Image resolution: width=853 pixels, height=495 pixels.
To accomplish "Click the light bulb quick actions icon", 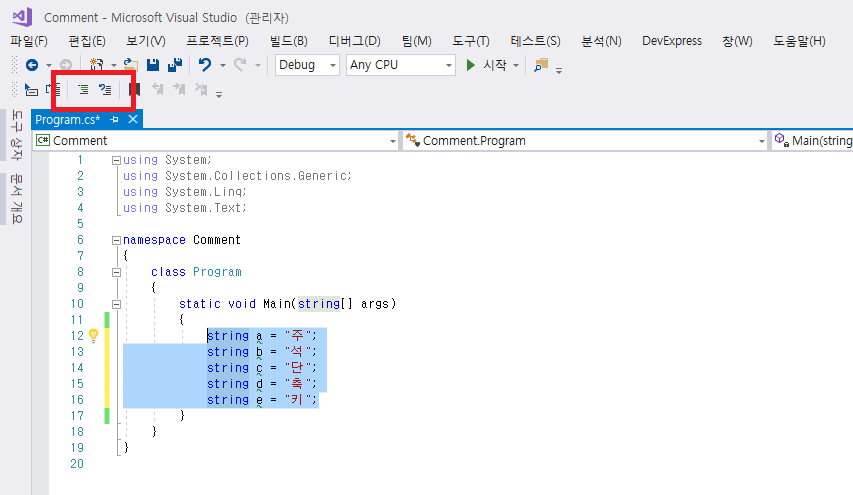I will [x=94, y=335].
